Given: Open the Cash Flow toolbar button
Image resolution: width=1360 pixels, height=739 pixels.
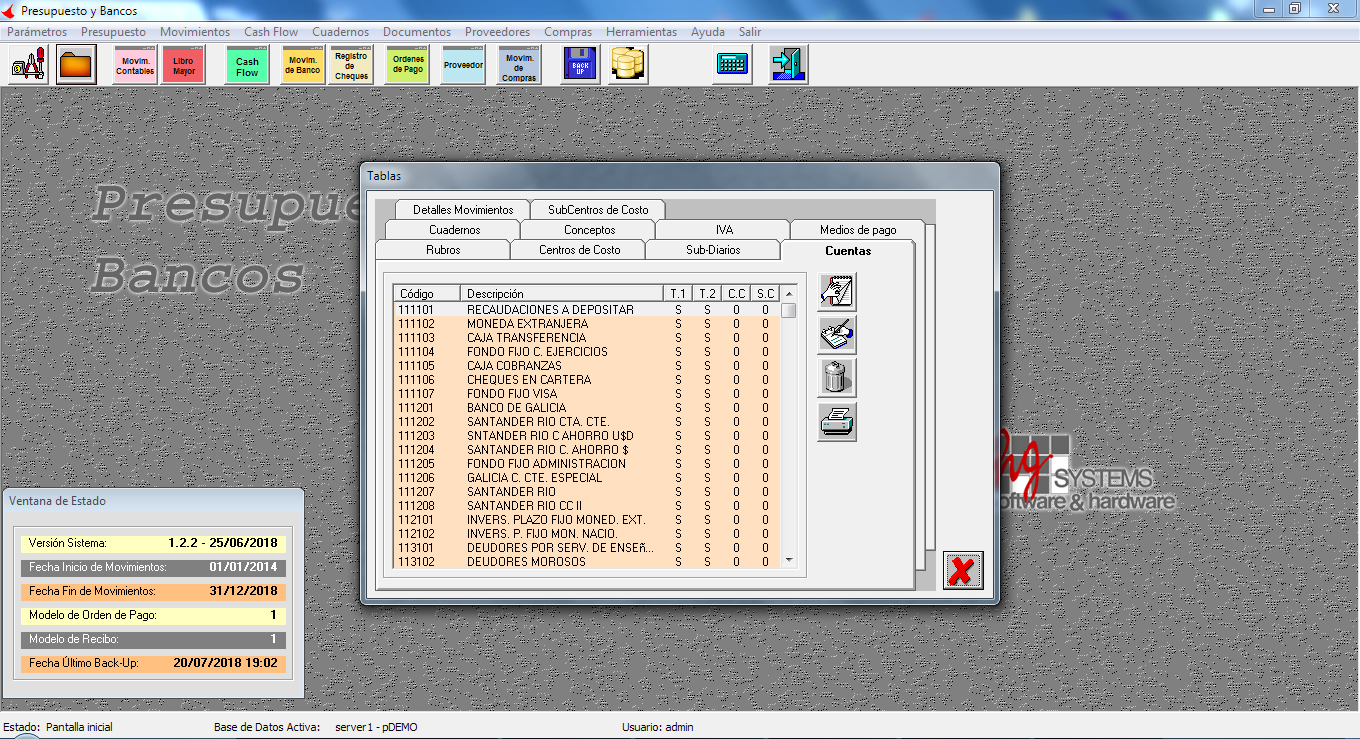Looking at the screenshot, I should (247, 66).
